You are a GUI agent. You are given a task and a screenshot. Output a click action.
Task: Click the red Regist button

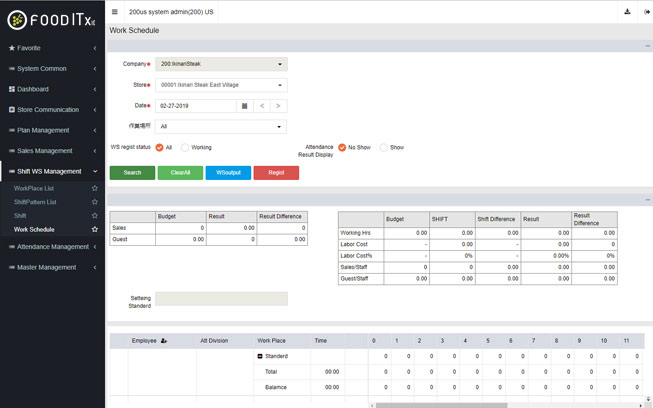[276, 173]
